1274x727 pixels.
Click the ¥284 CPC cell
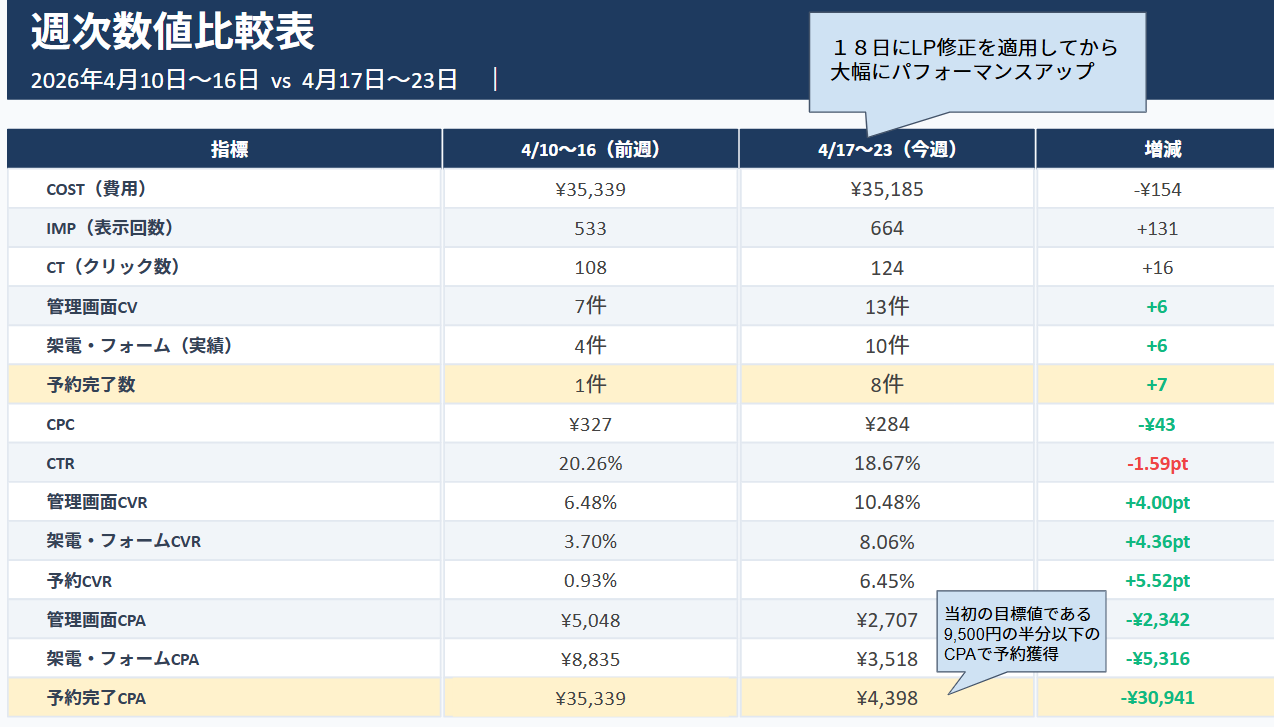coord(887,424)
